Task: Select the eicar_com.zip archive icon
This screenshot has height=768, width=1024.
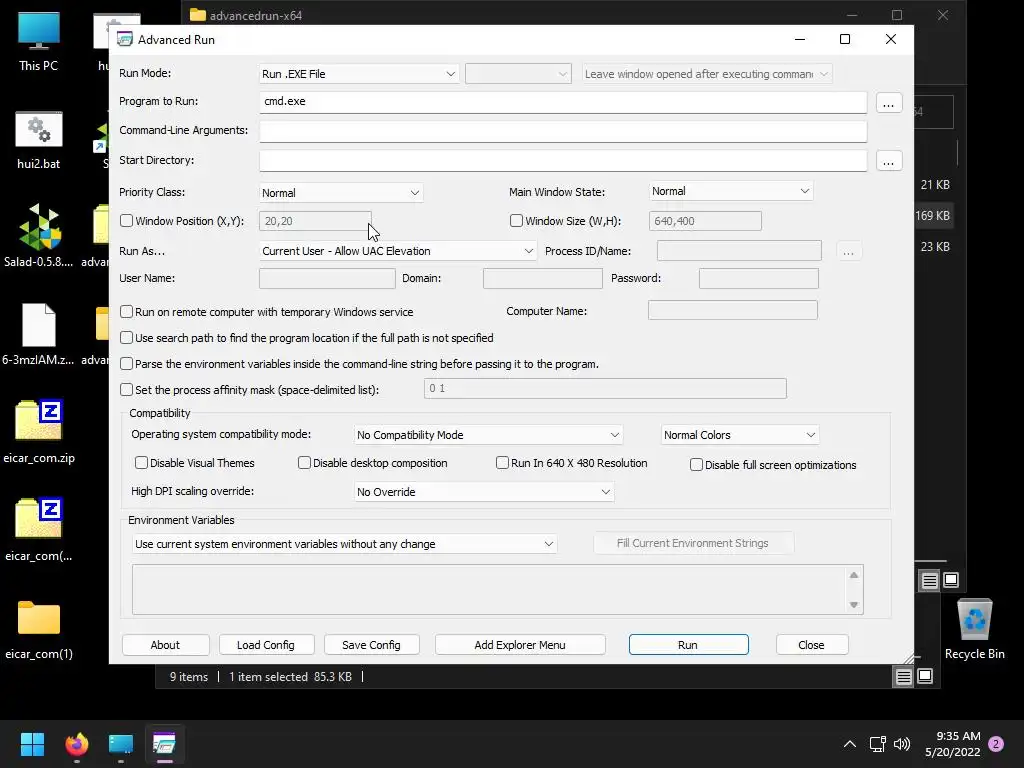Action: pyautogui.click(x=39, y=431)
